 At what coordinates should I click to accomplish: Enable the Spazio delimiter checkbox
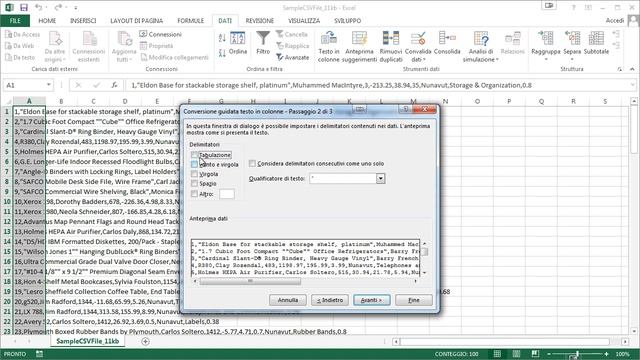(x=194, y=184)
